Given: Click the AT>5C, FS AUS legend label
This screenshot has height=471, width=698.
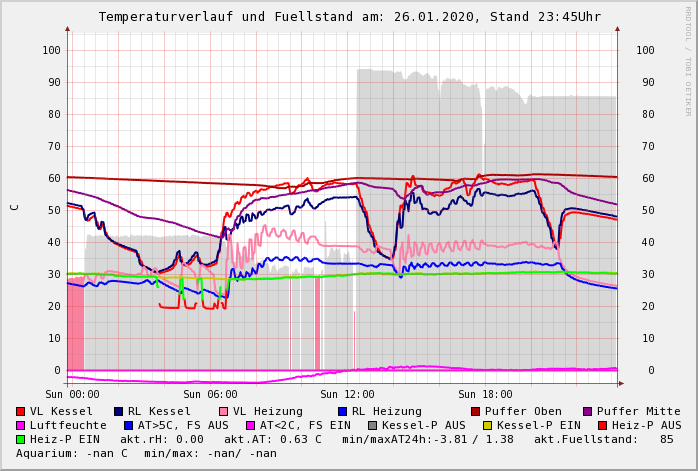Looking at the screenshot, I should (x=183, y=425).
